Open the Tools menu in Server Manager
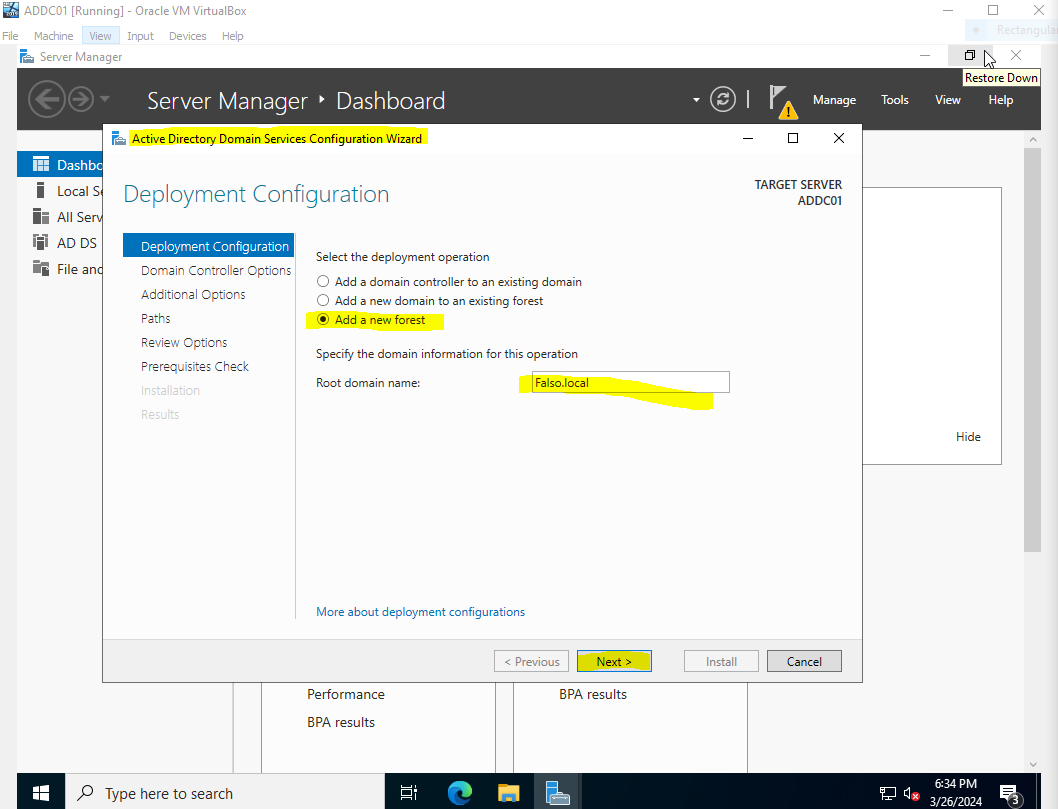The width and height of the screenshot is (1058, 809). tap(894, 100)
